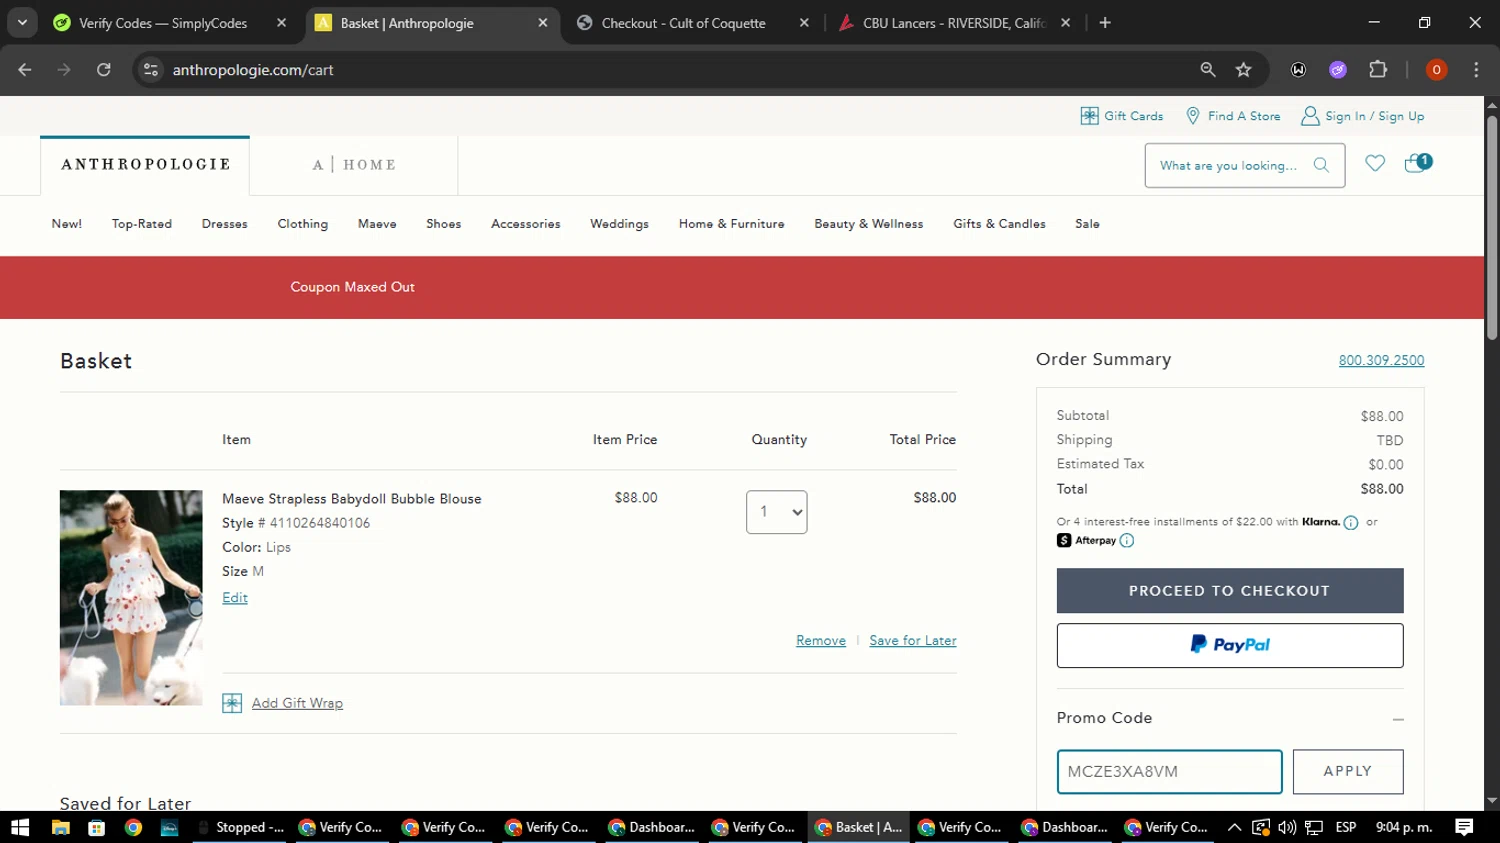Open browser zoom magnifier icon

point(1208,69)
